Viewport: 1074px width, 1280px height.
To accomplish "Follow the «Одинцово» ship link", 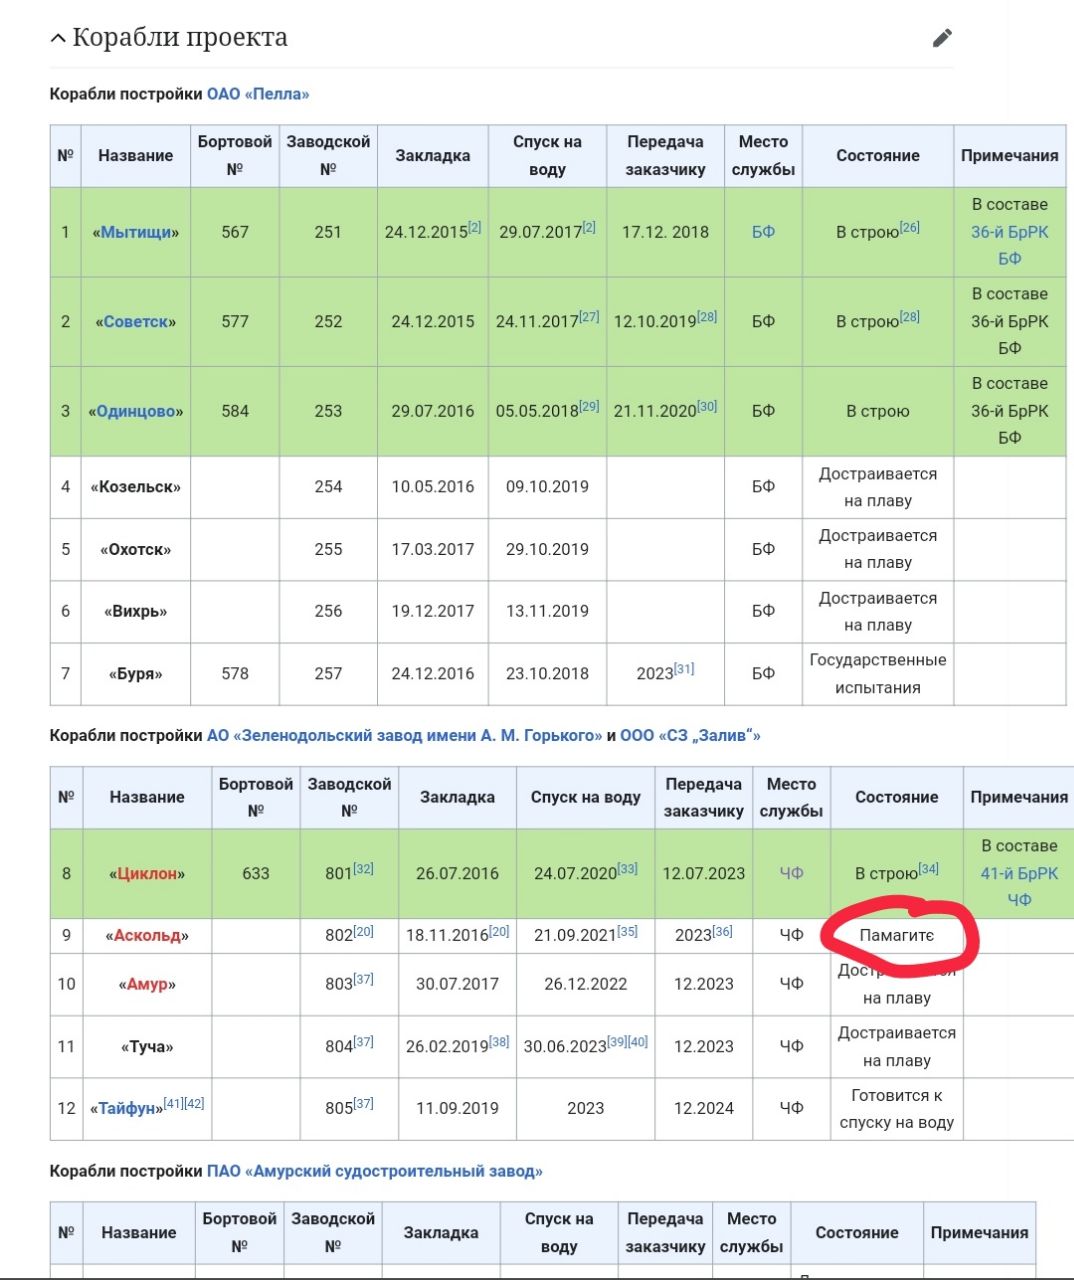I will point(136,411).
